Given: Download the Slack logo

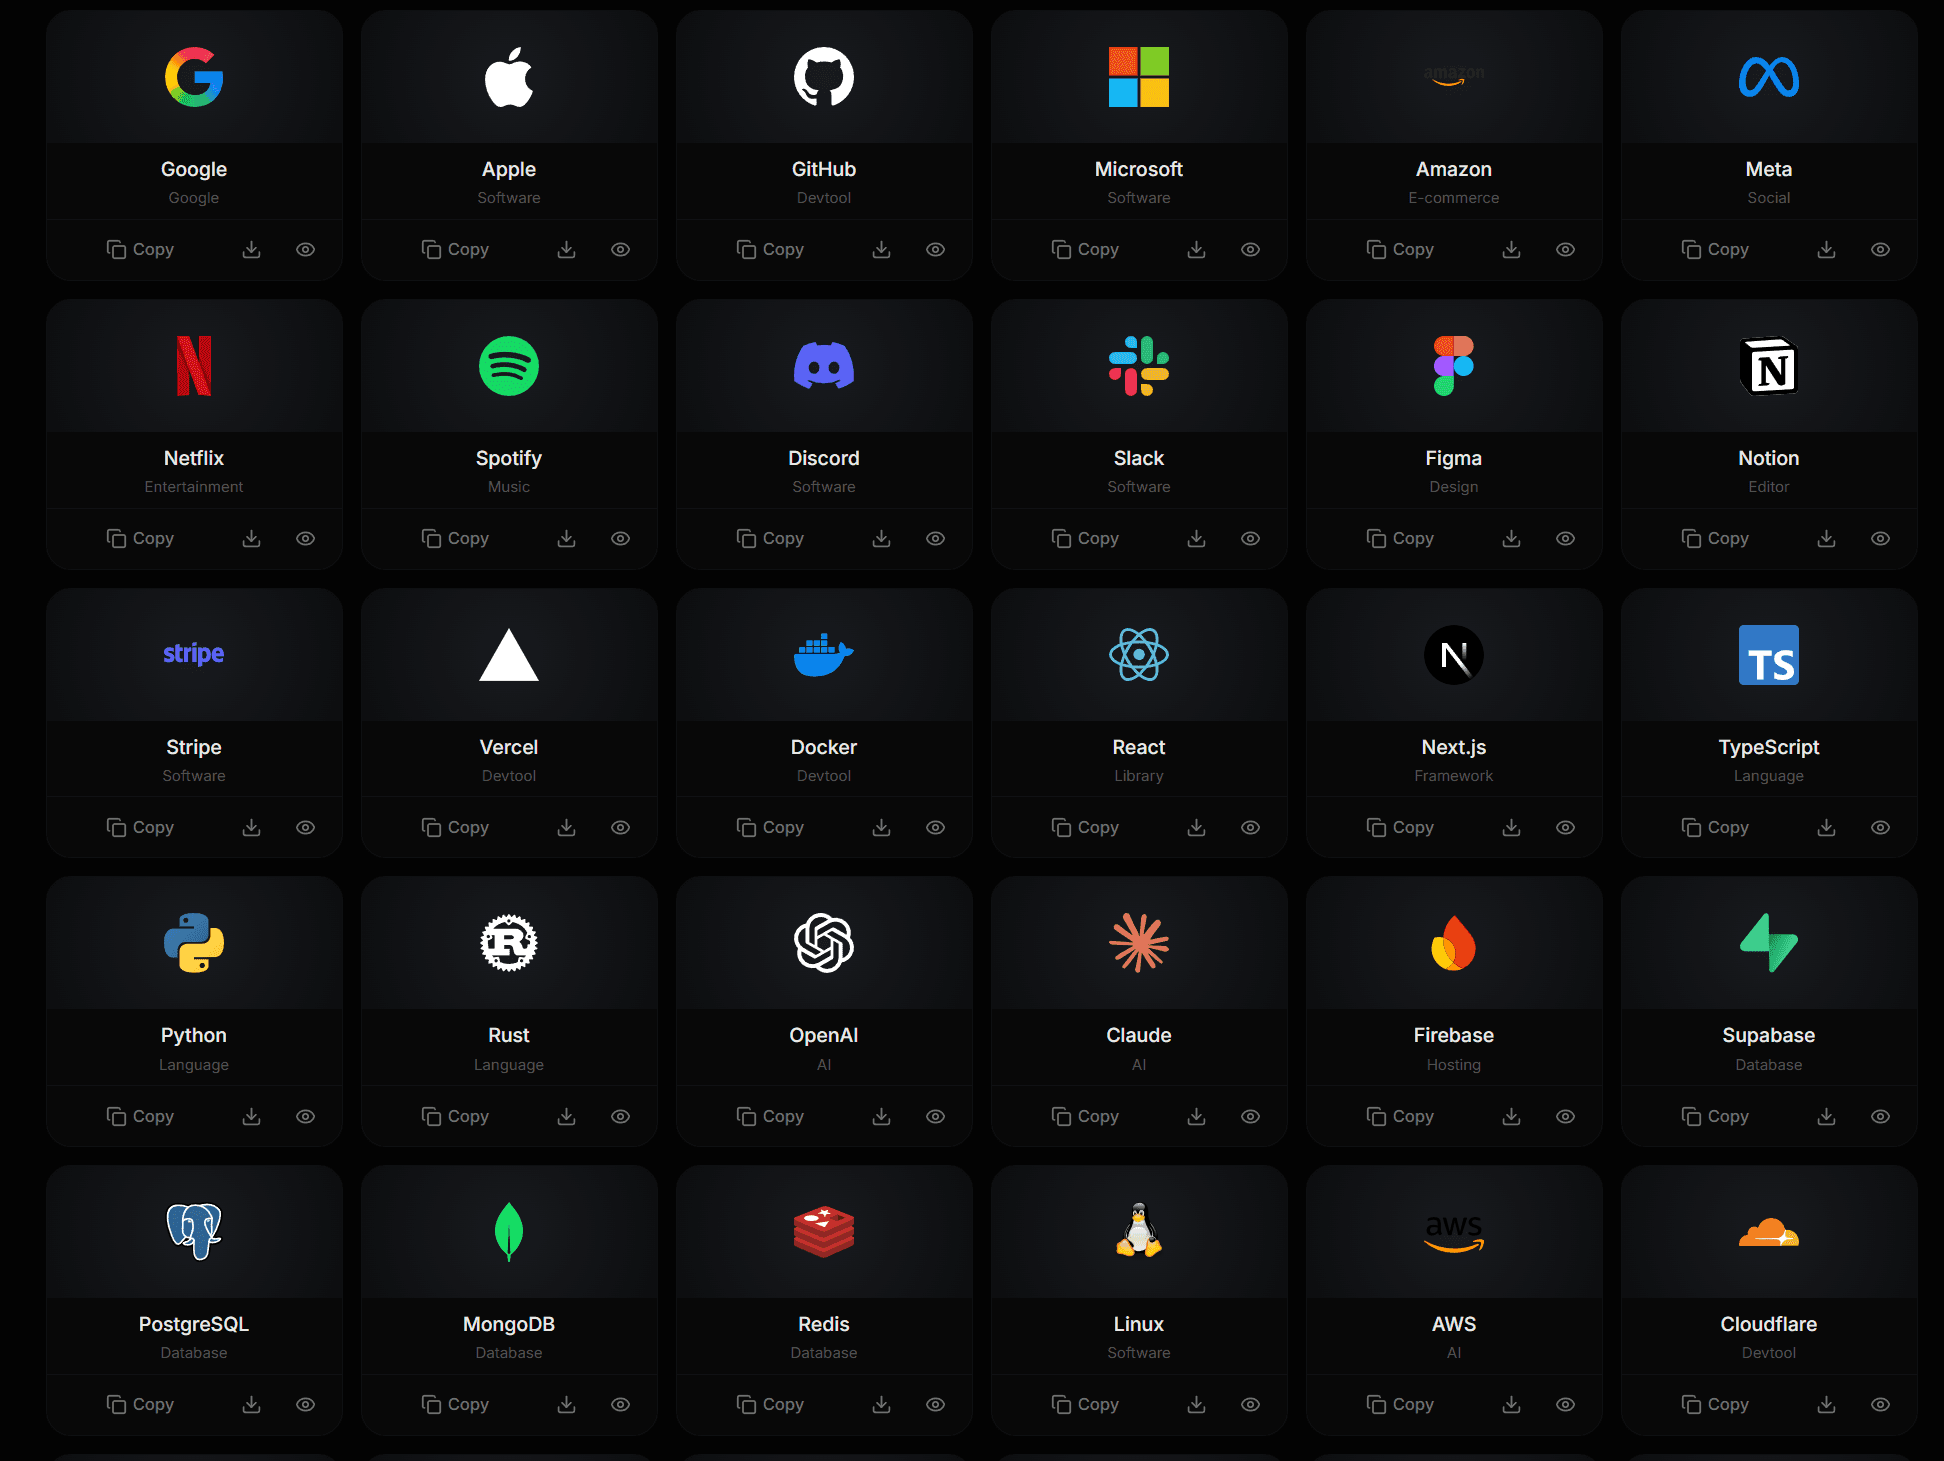Looking at the screenshot, I should [1196, 539].
